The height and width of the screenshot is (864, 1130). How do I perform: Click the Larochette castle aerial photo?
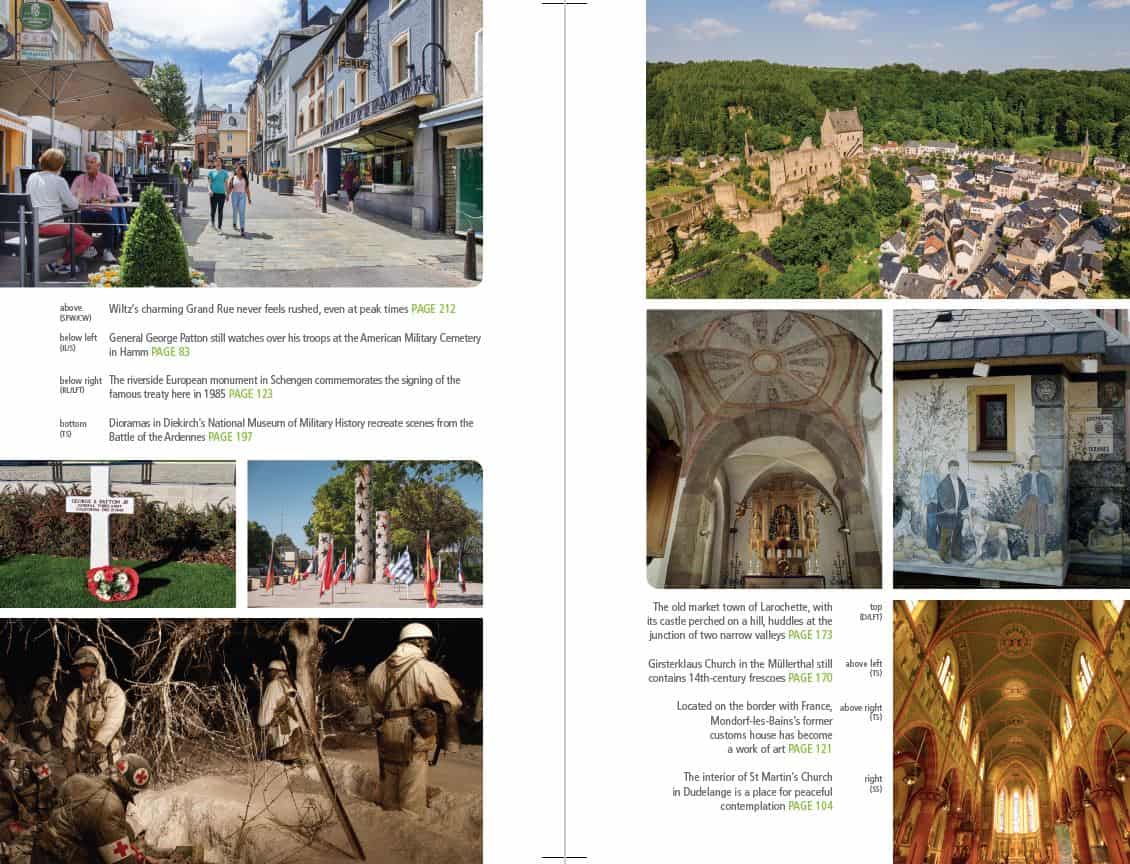click(888, 150)
